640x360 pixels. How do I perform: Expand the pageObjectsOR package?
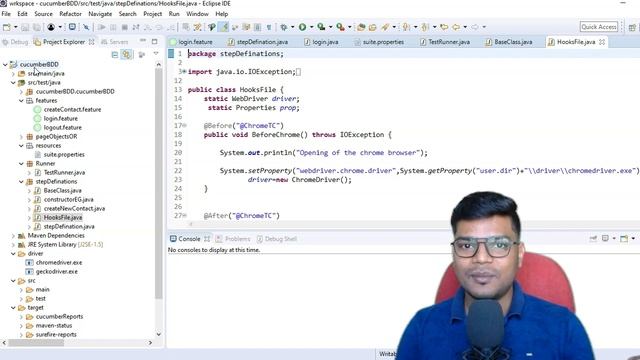[21, 137]
